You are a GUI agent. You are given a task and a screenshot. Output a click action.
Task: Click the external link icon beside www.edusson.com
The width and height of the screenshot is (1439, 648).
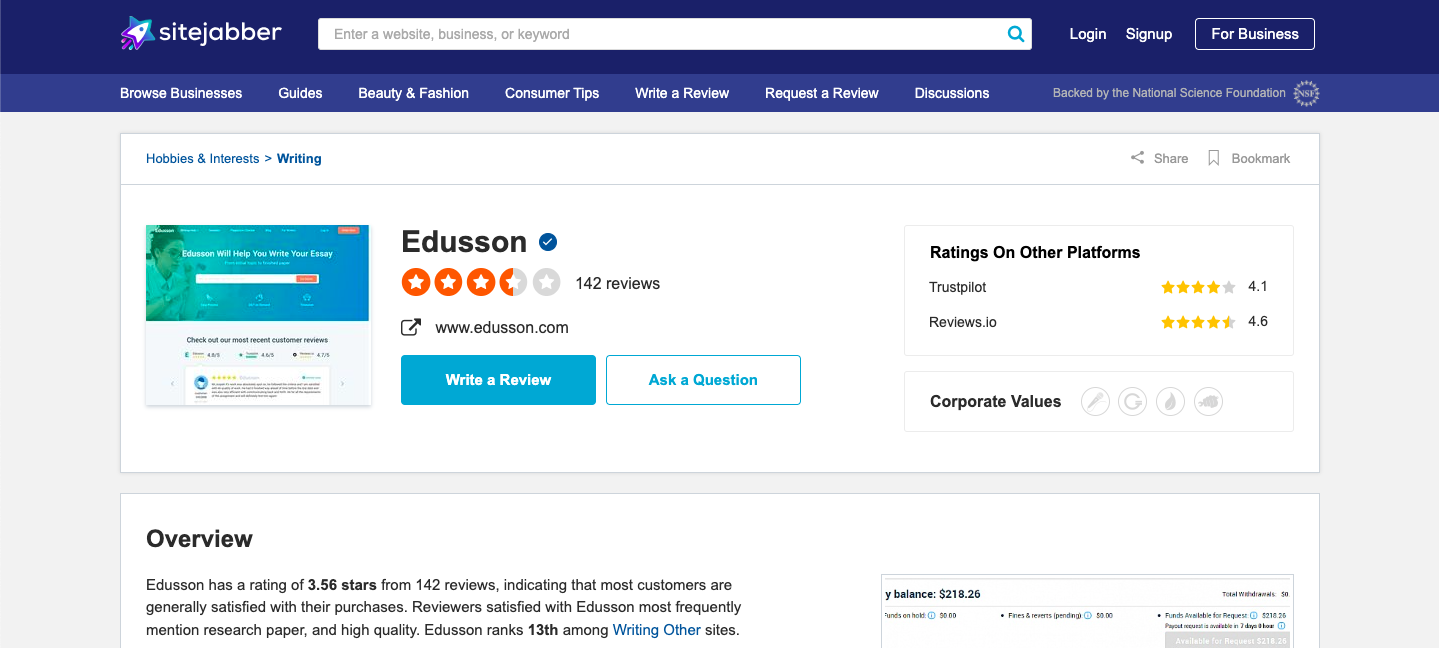pyautogui.click(x=411, y=328)
